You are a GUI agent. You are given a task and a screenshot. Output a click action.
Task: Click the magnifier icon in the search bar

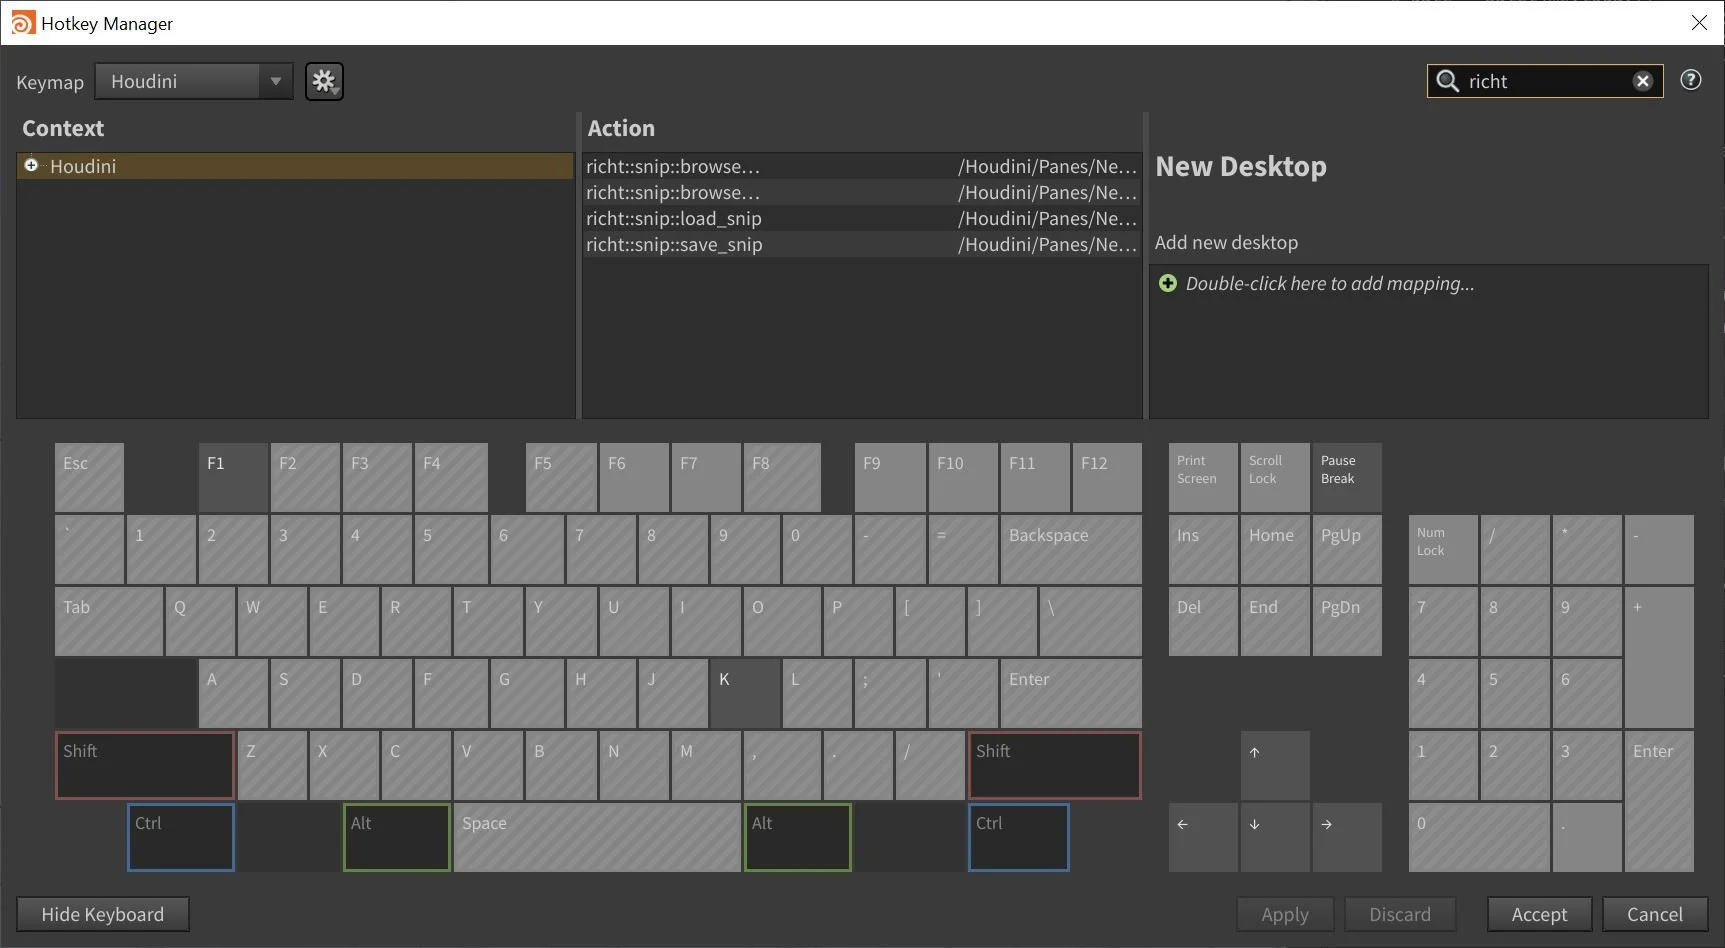coord(1447,81)
